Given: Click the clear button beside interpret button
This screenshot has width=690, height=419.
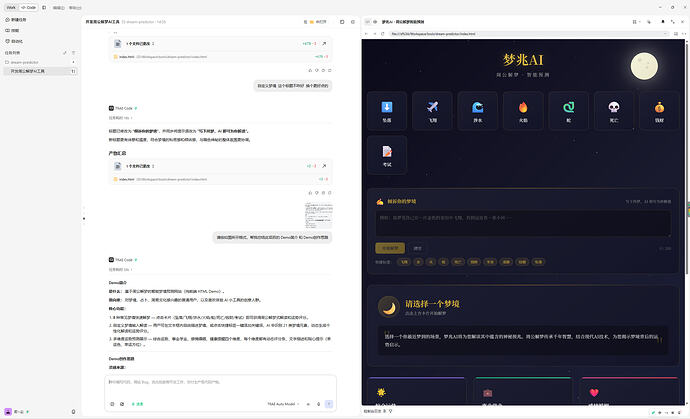Looking at the screenshot, I should [x=418, y=248].
